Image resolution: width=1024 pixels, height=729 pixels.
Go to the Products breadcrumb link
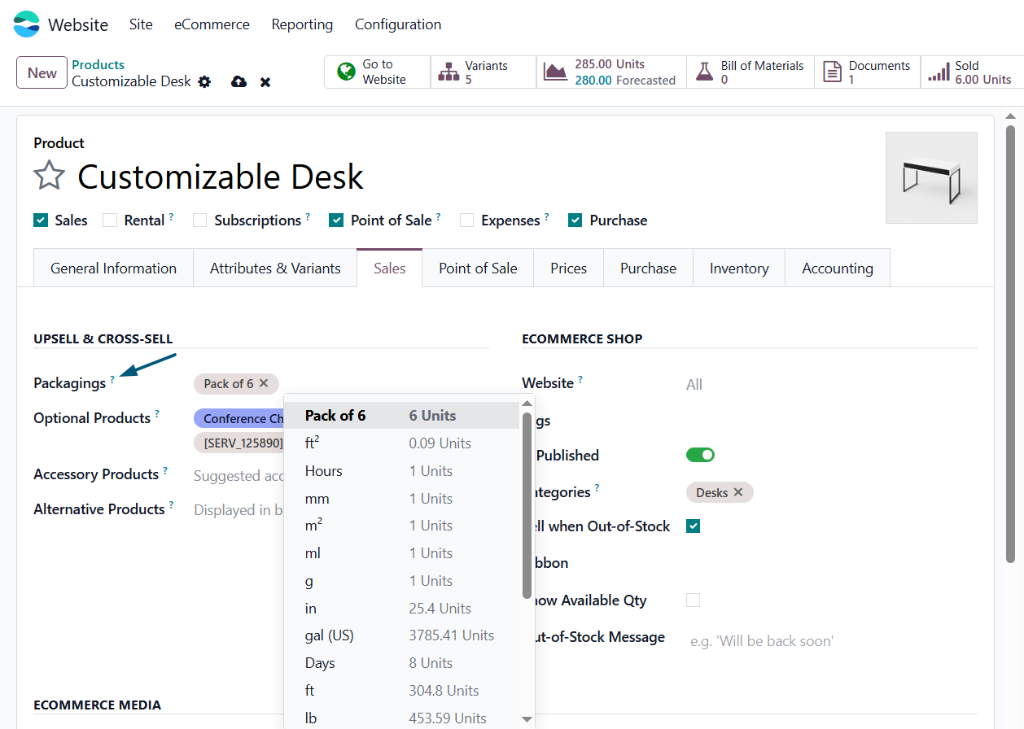[98, 65]
